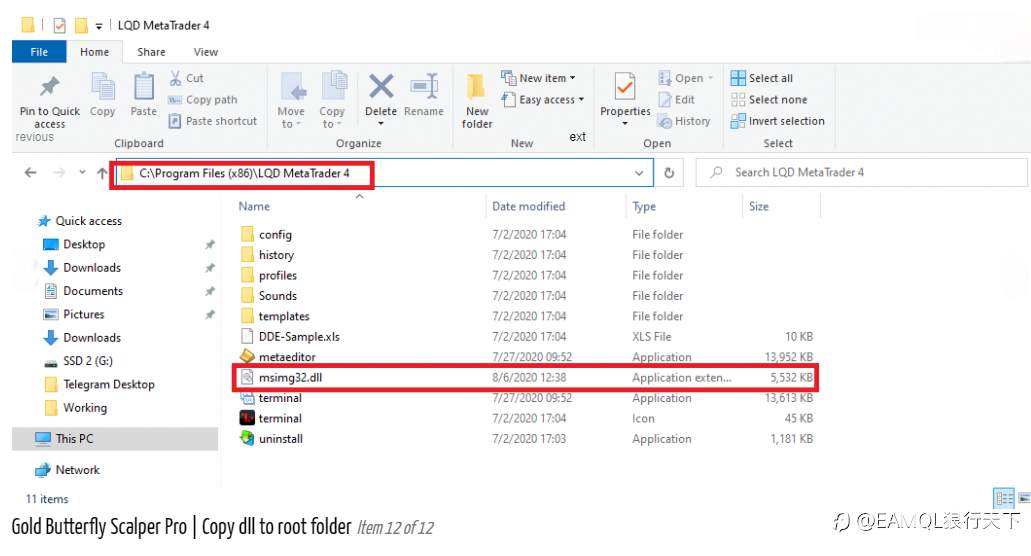Create a New folder
1031x556 pixels.
[477, 100]
